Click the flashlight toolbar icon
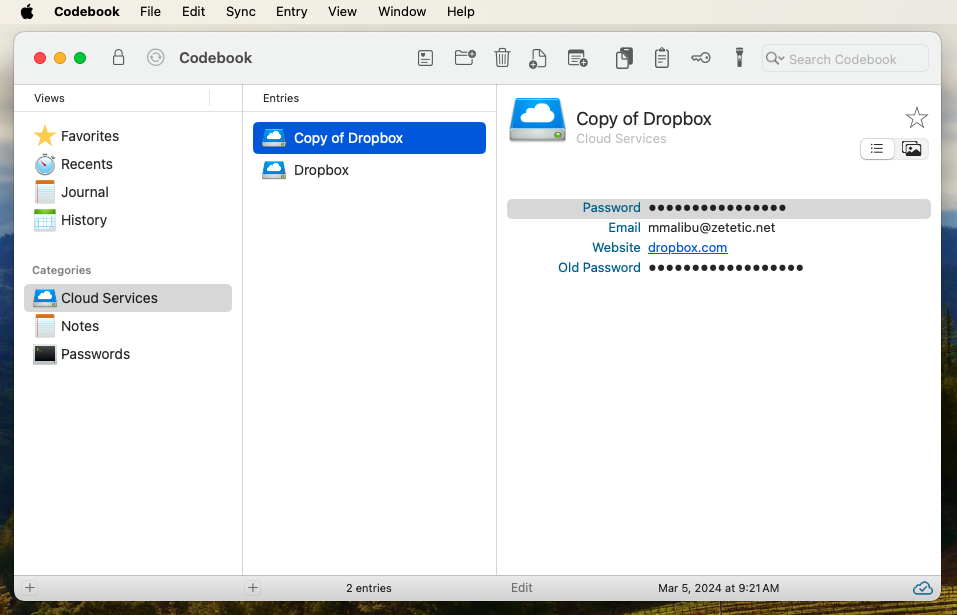This screenshot has width=957, height=615. click(739, 58)
